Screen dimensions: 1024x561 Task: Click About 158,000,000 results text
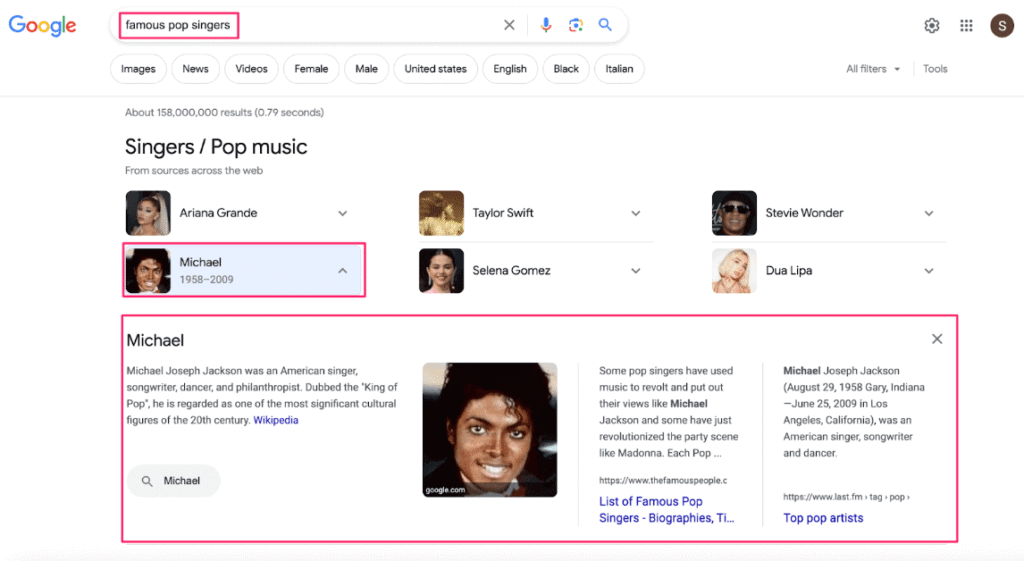(x=225, y=112)
